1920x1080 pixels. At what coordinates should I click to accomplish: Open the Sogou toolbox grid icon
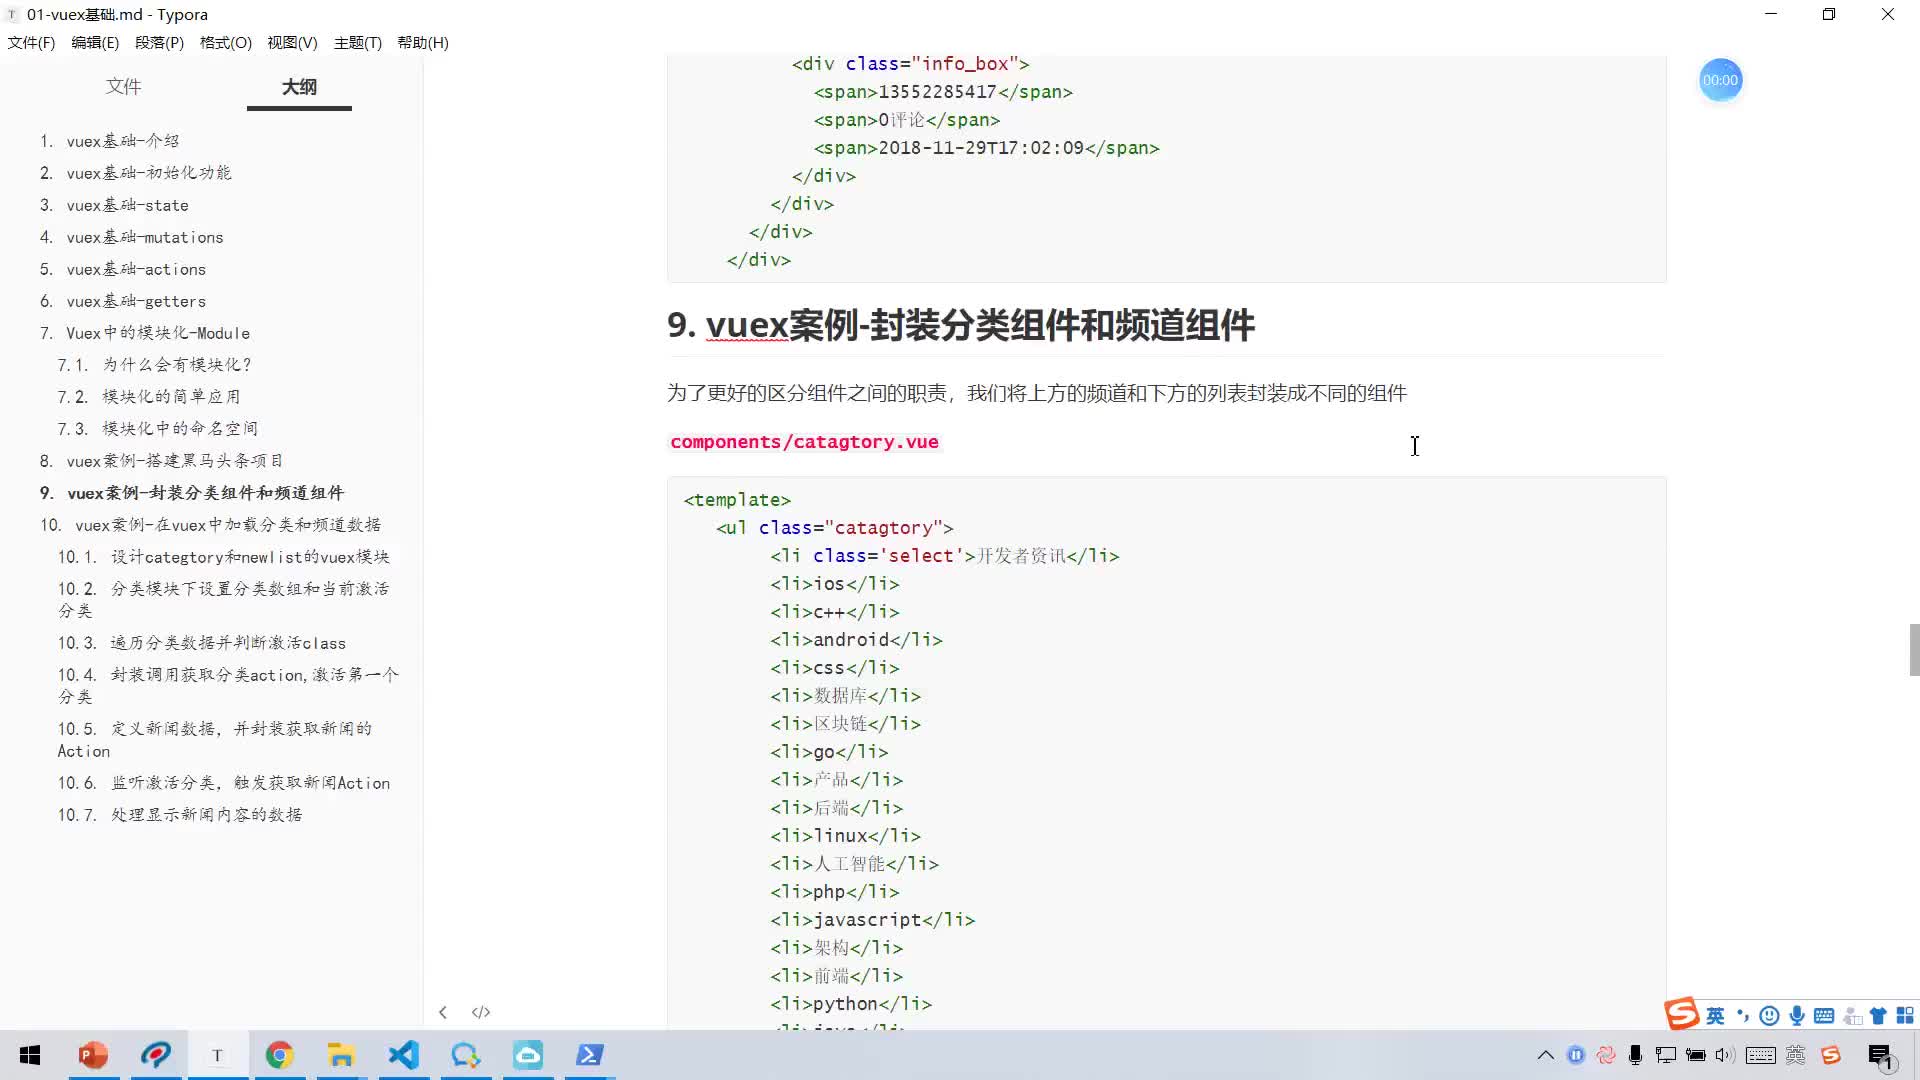point(1905,1016)
